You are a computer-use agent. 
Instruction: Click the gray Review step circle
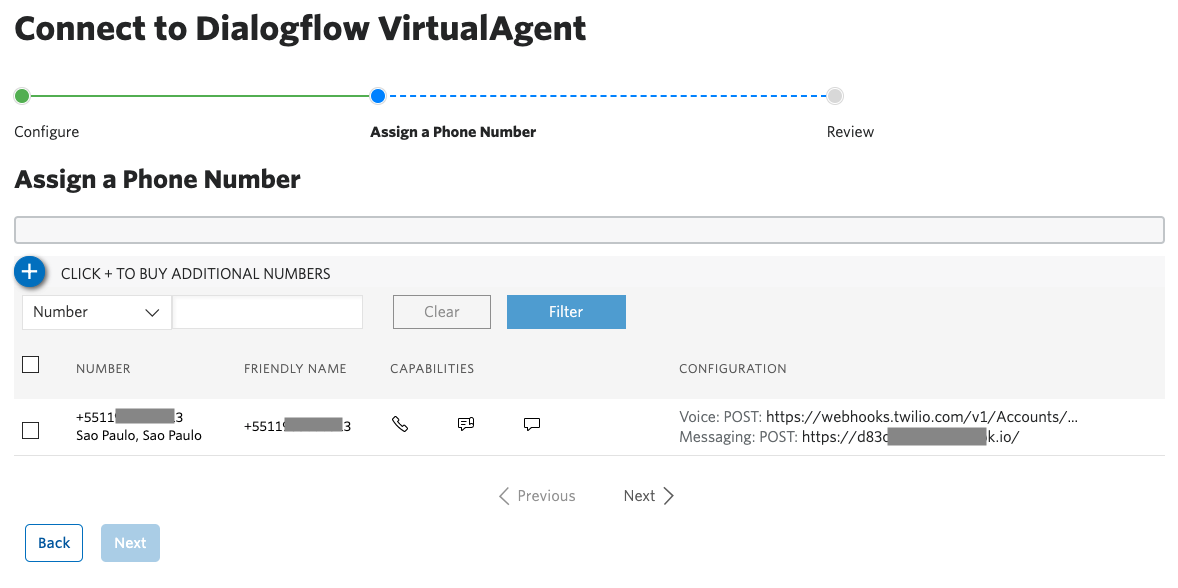[x=835, y=95]
